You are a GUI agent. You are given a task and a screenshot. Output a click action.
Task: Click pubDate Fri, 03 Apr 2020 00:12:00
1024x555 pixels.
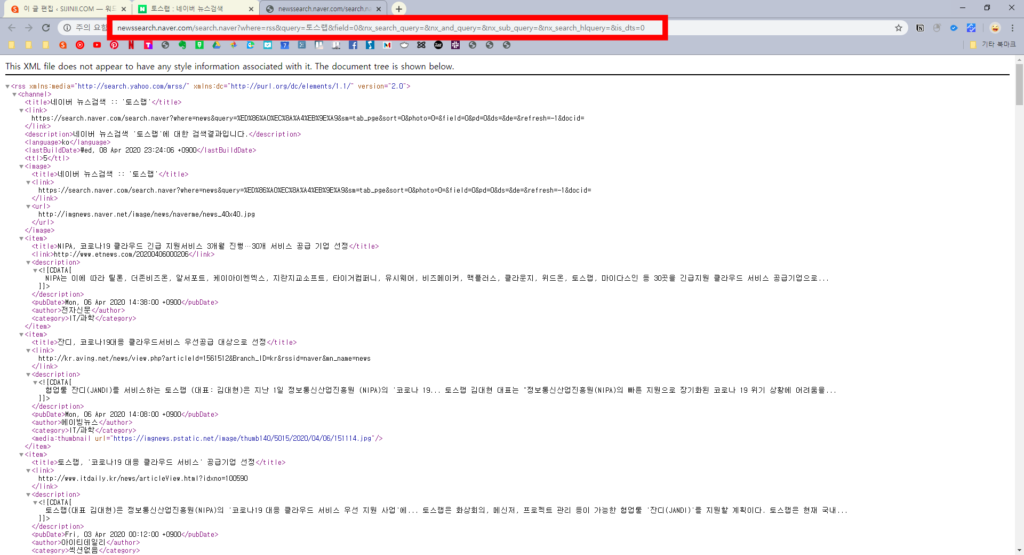123,535
